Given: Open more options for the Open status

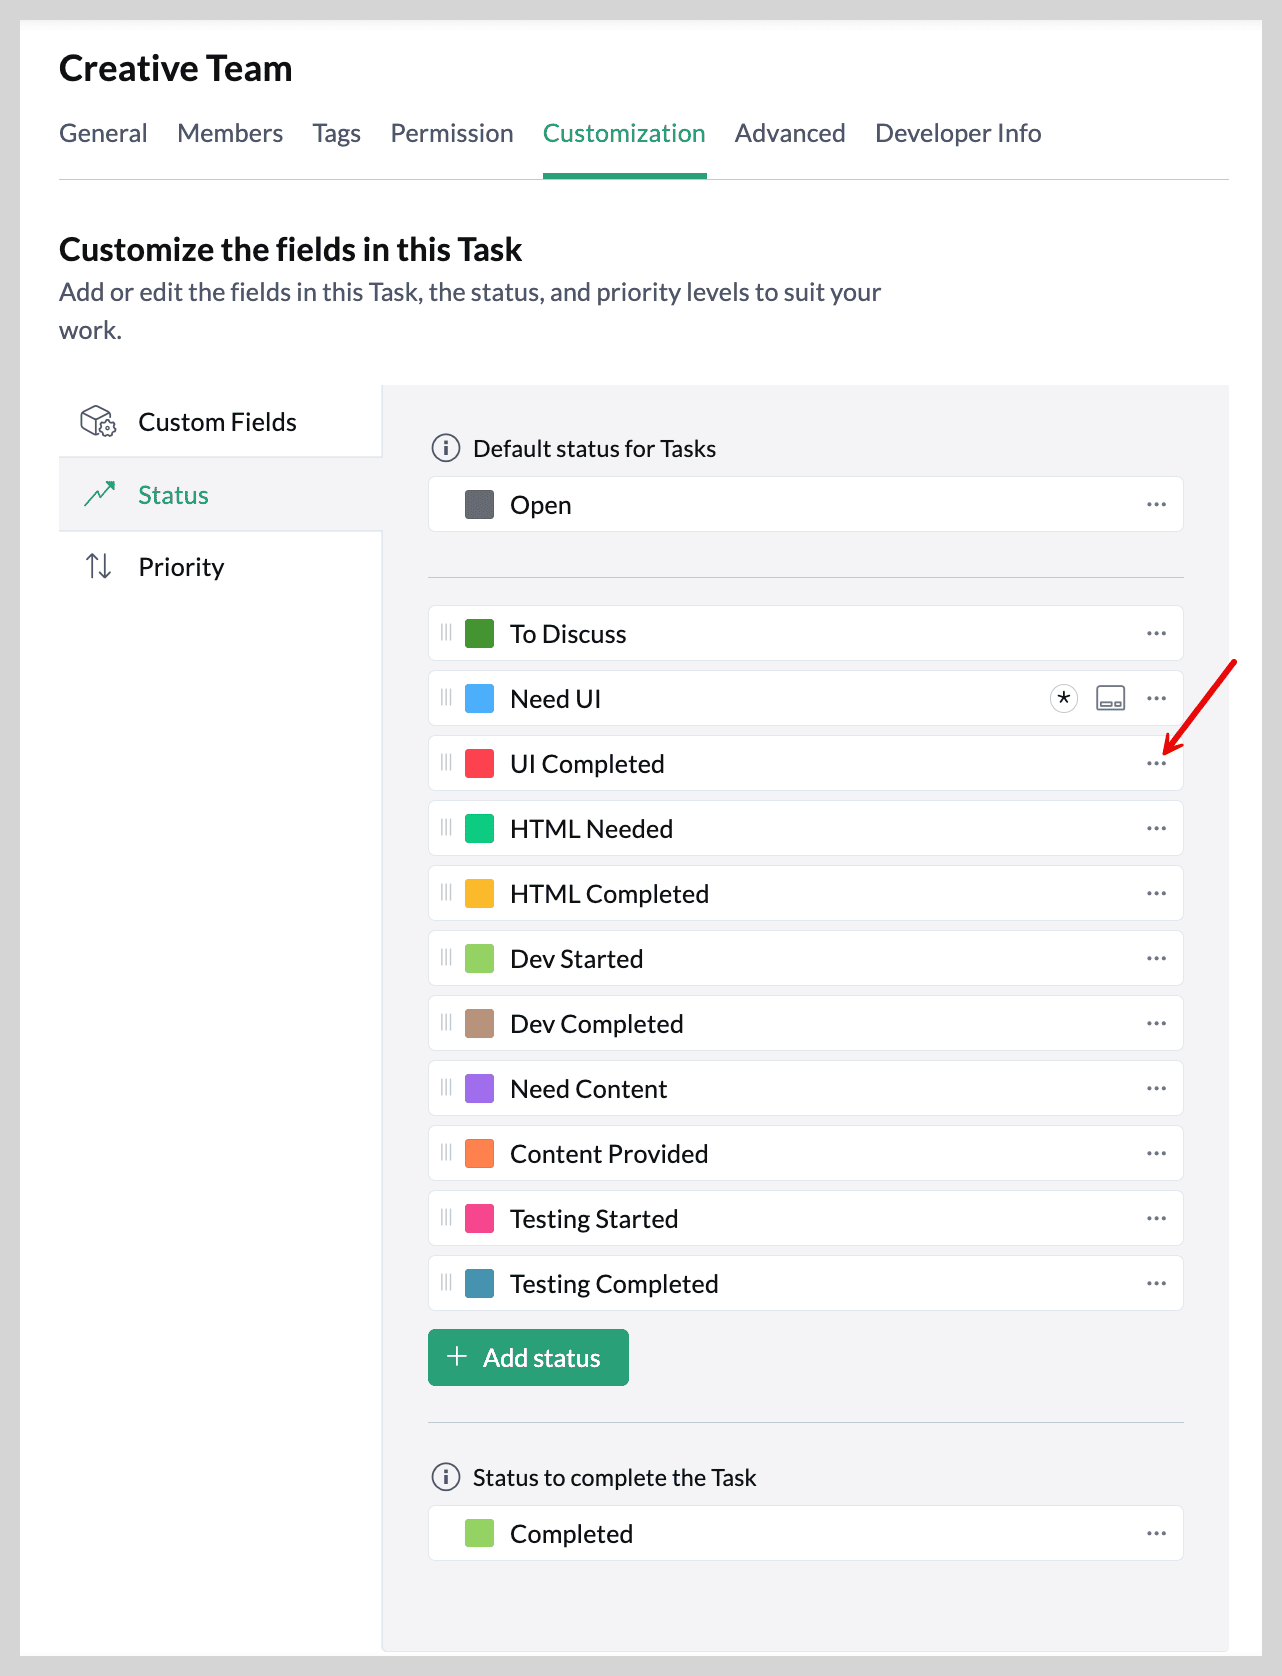Looking at the screenshot, I should (x=1157, y=504).
